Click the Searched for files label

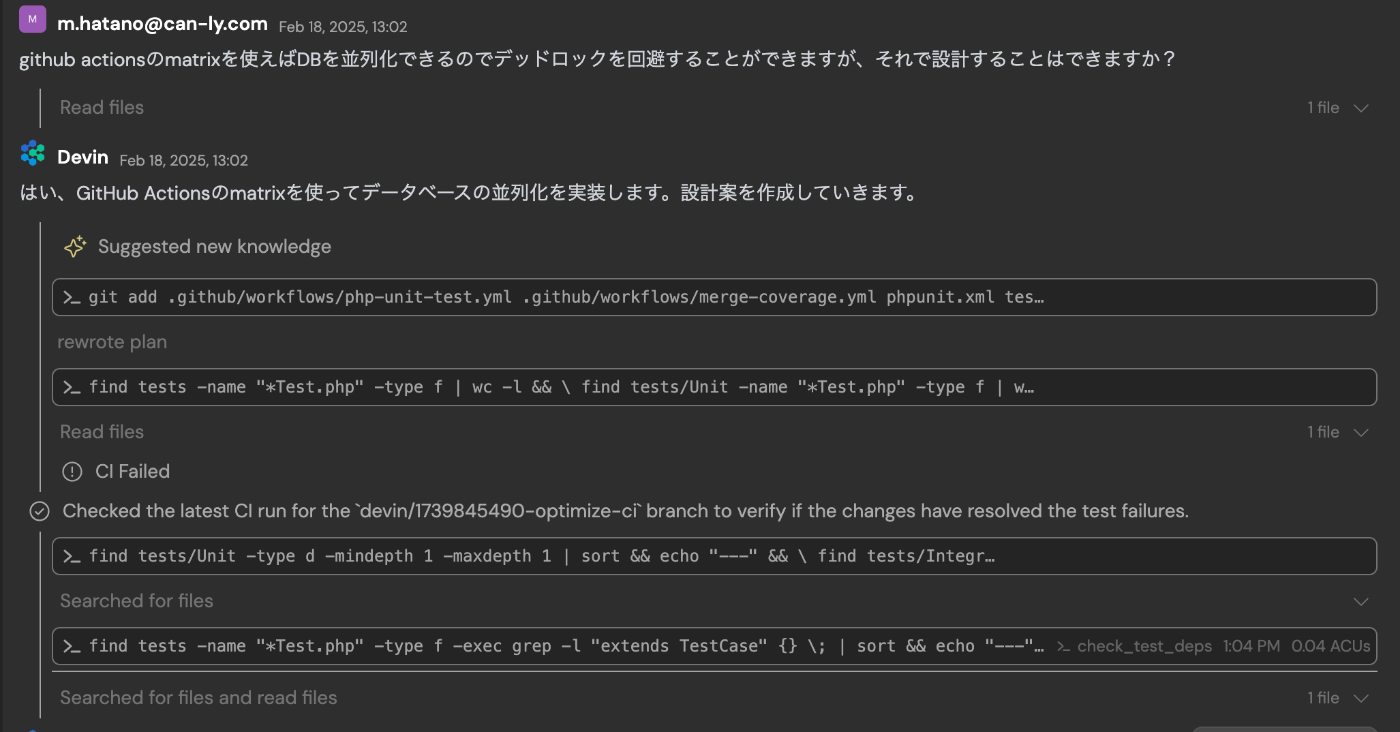[x=136, y=601]
